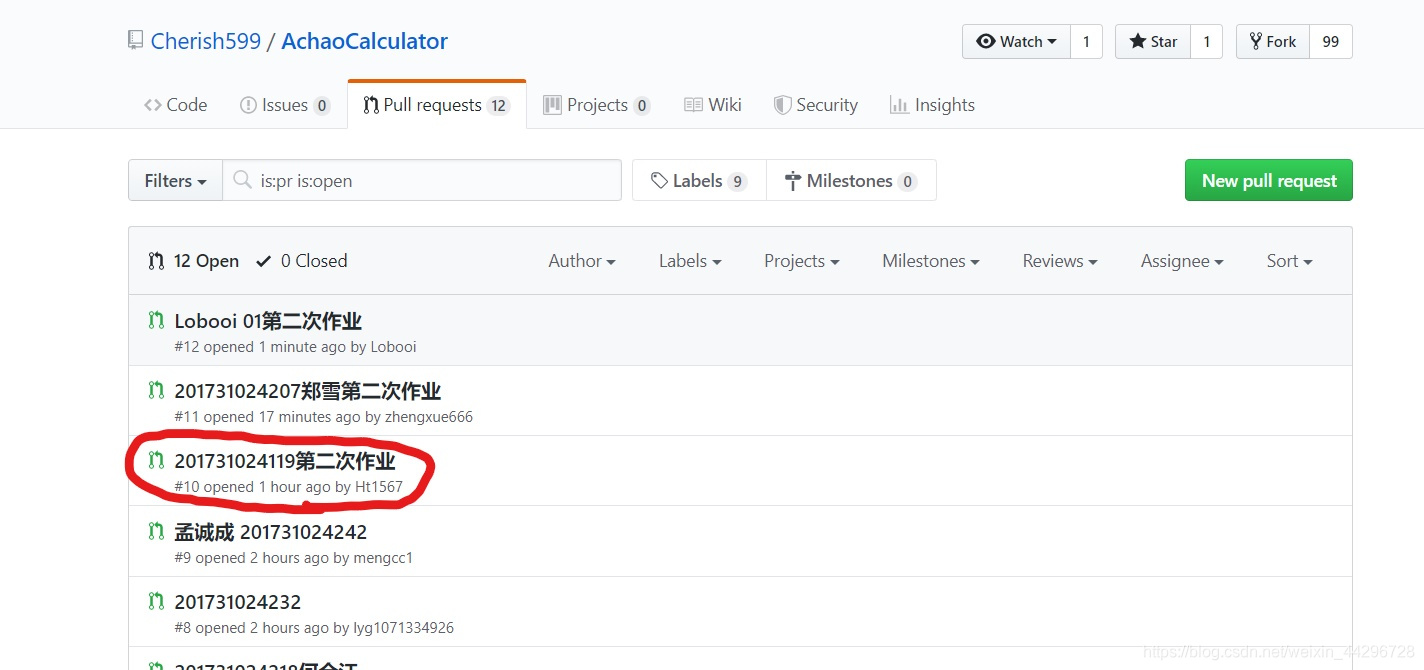The image size is (1424, 670).
Task: Click the open PR icon beside 201731024232
Action: pyautogui.click(x=155, y=602)
